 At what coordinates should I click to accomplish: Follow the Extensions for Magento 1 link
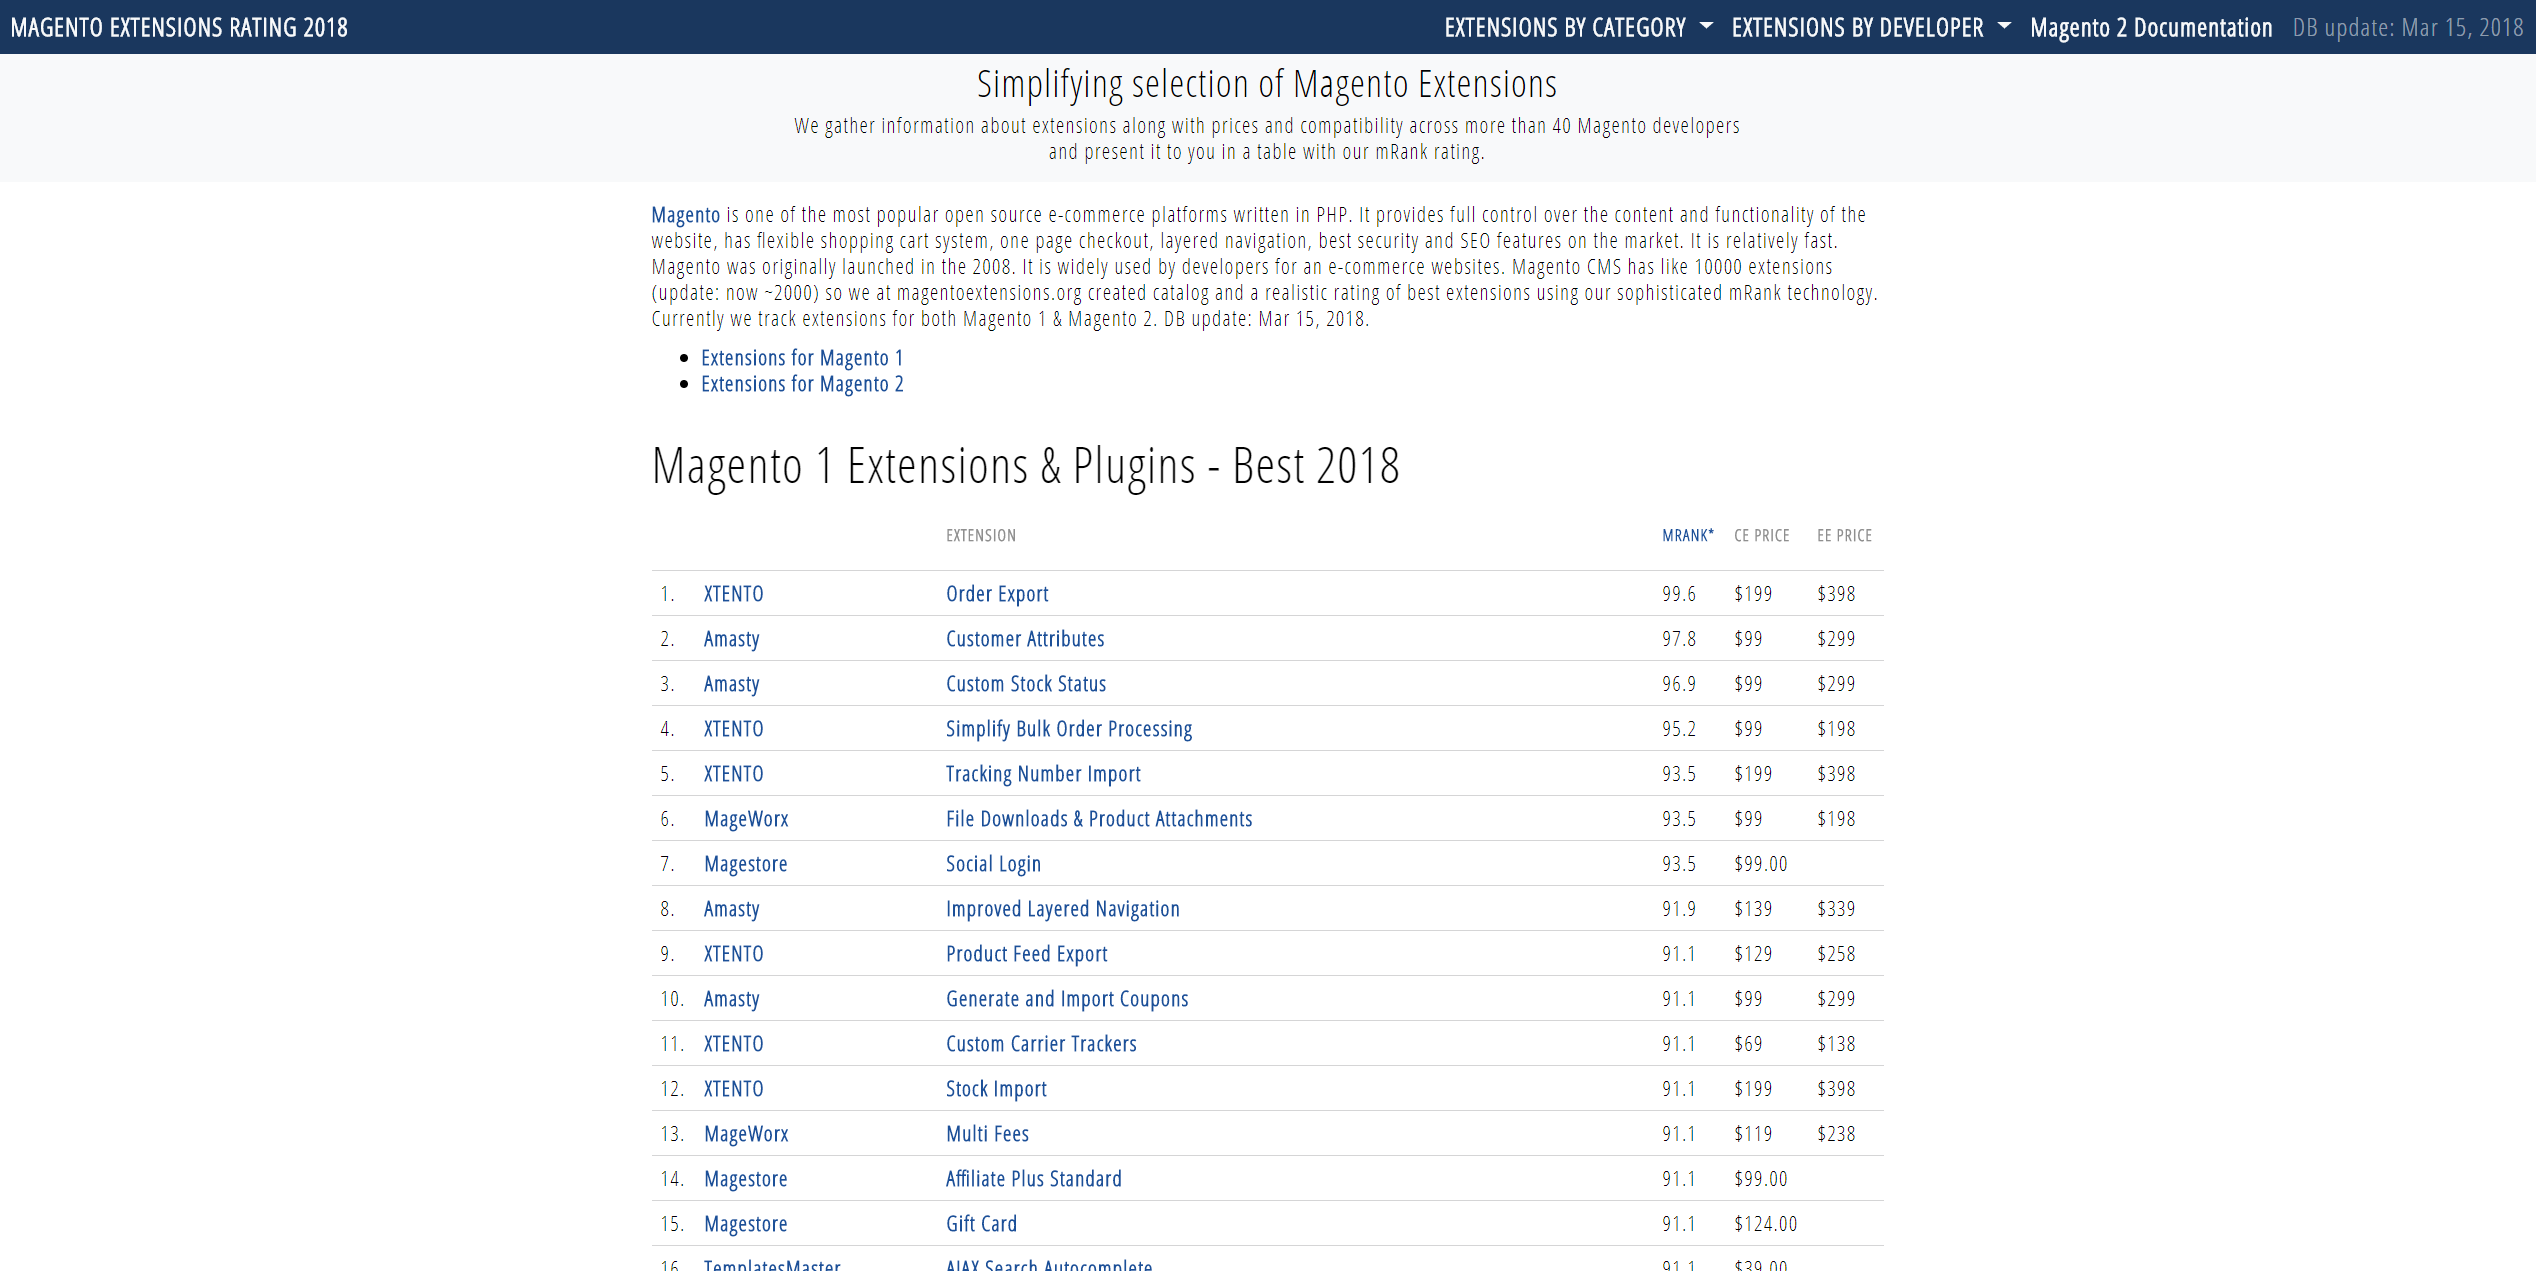pos(801,357)
